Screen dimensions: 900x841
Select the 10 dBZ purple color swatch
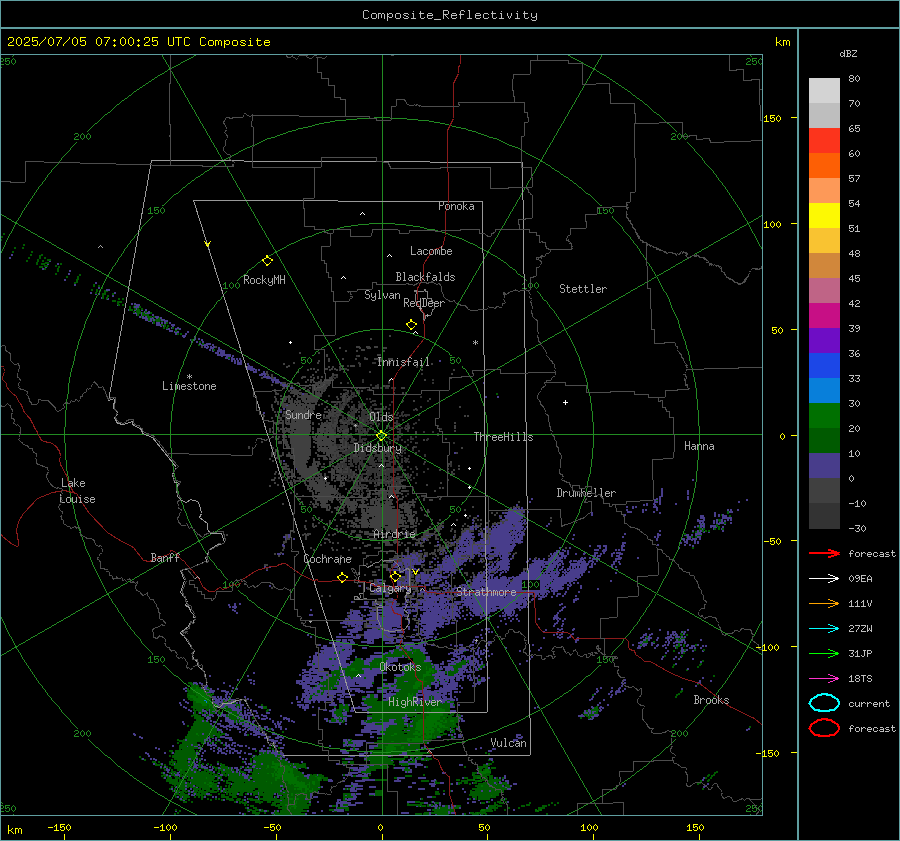(x=824, y=466)
